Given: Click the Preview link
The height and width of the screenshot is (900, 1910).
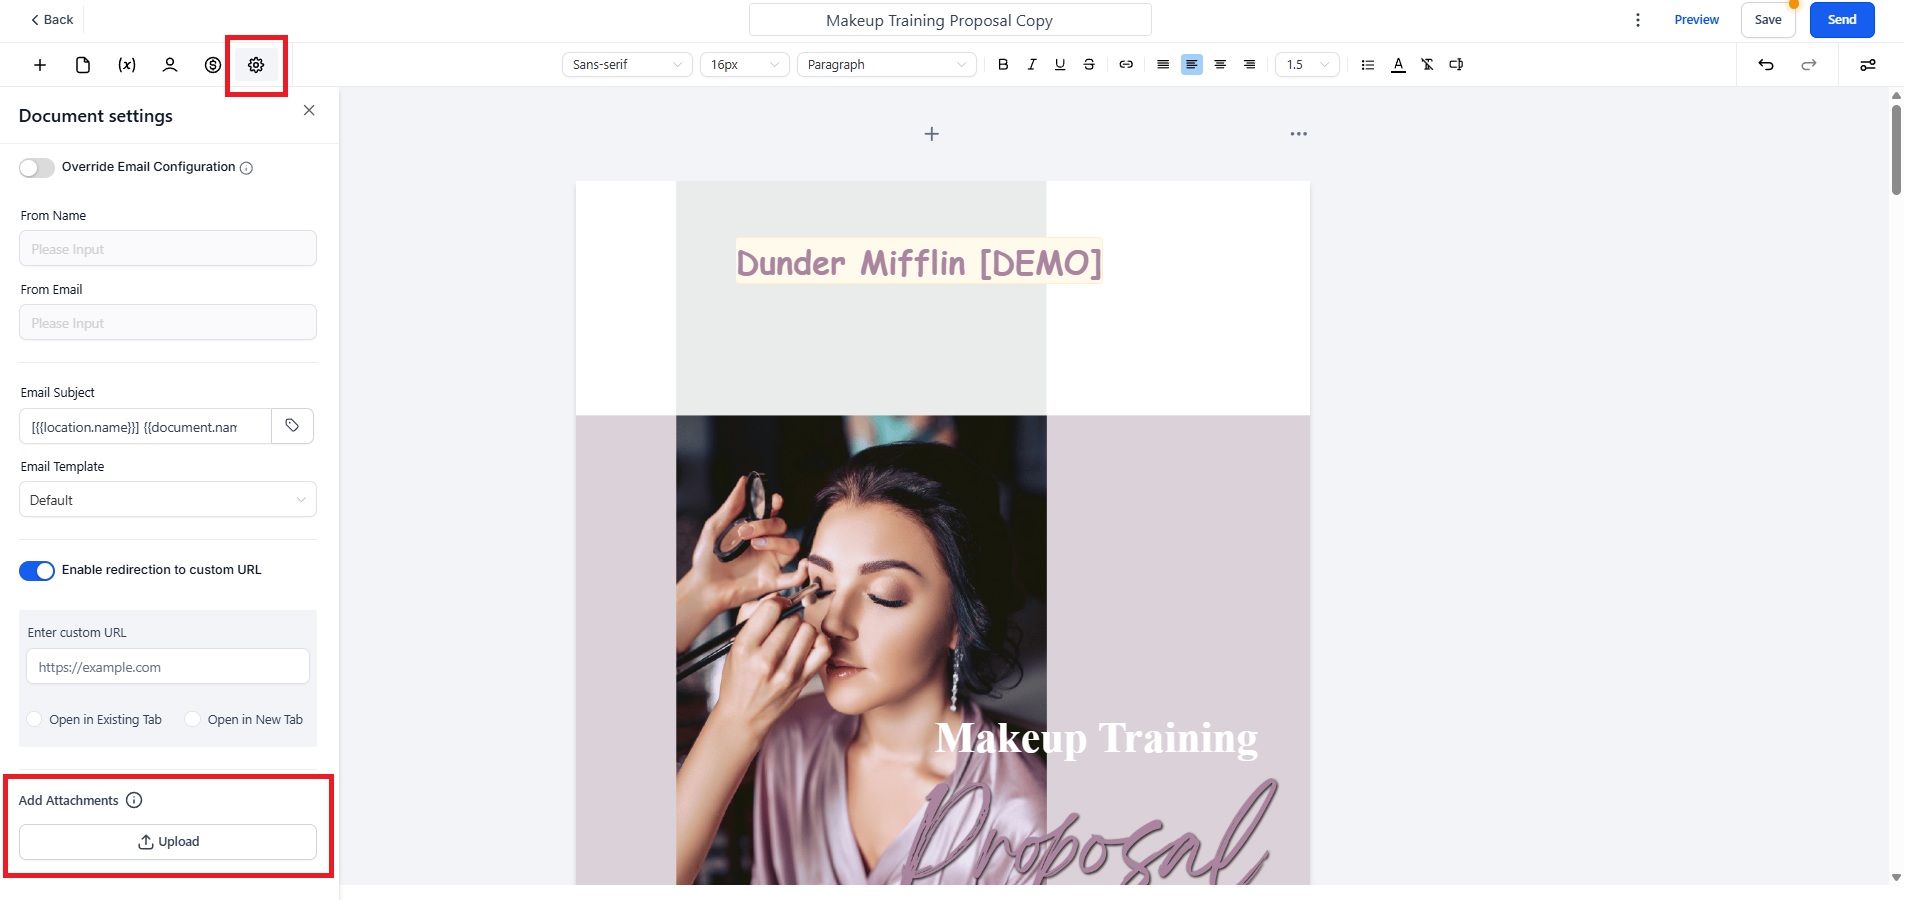Looking at the screenshot, I should (x=1697, y=20).
